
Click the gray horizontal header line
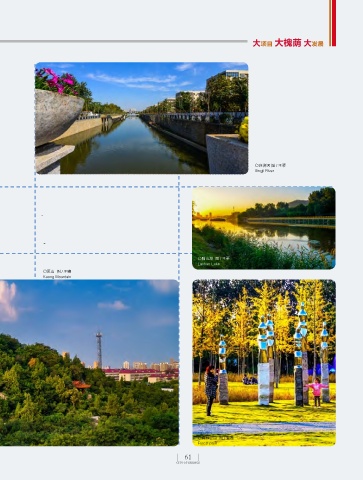pyautogui.click(x=123, y=41)
